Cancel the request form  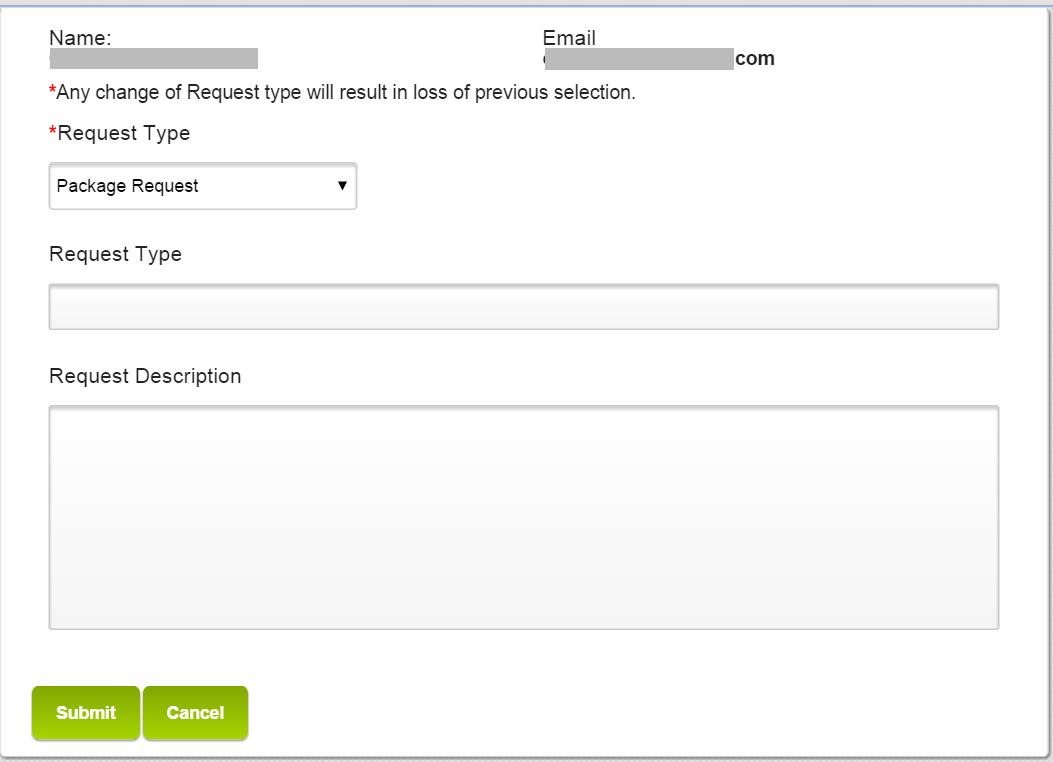195,713
